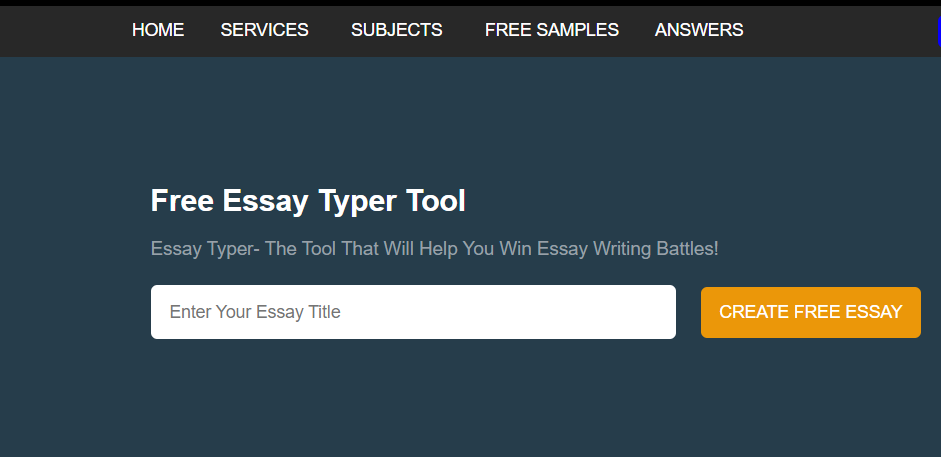The image size is (941, 457).
Task: Select the Free Essay Typer Tool heading
Action: pos(308,201)
